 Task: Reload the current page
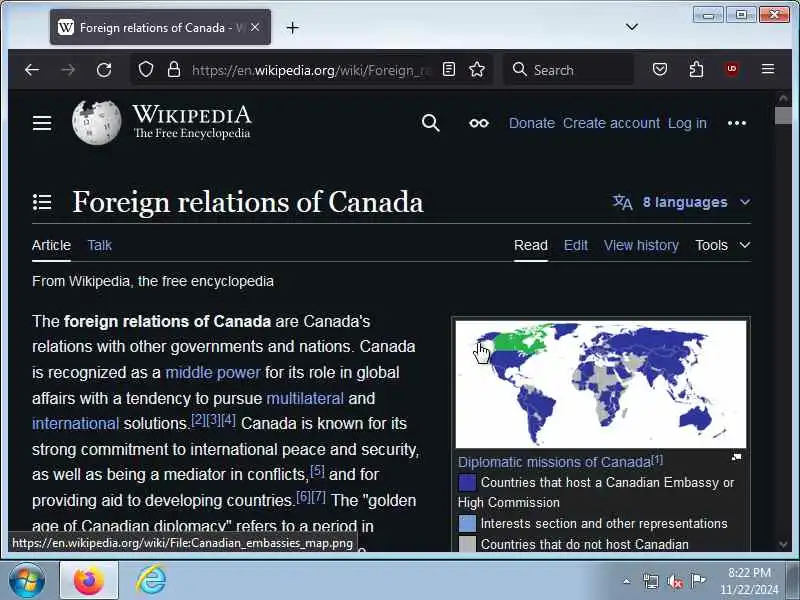tap(104, 69)
